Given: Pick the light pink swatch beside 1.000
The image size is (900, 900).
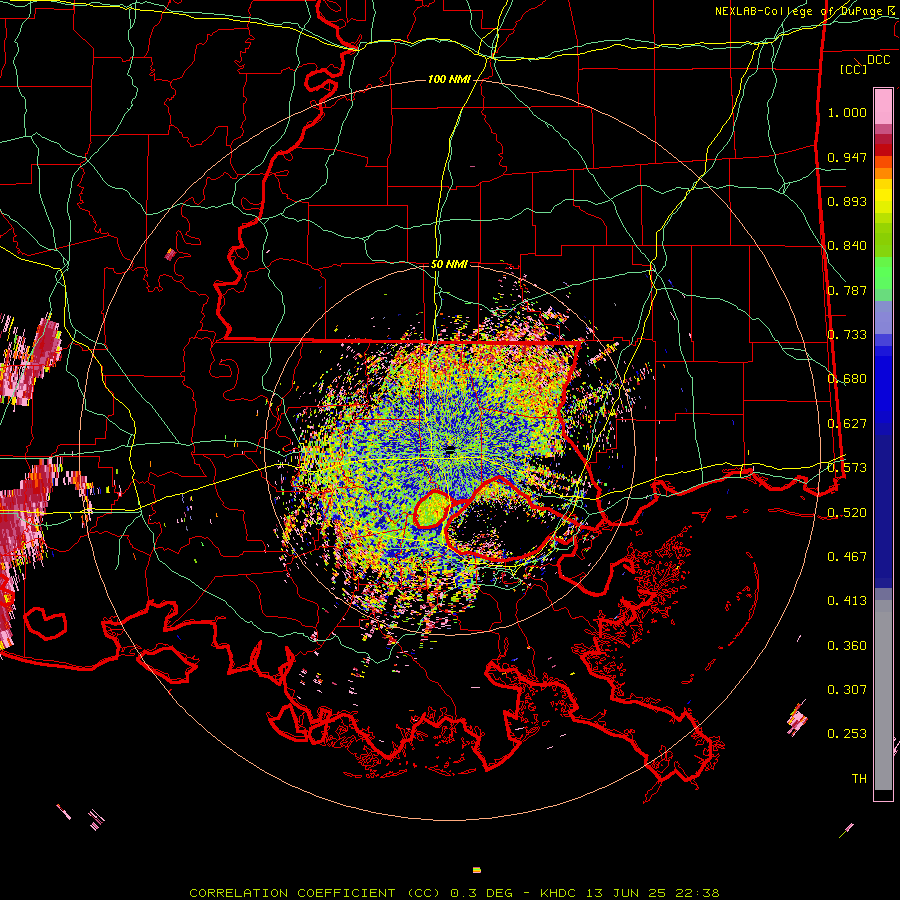Looking at the screenshot, I should pos(883,106).
